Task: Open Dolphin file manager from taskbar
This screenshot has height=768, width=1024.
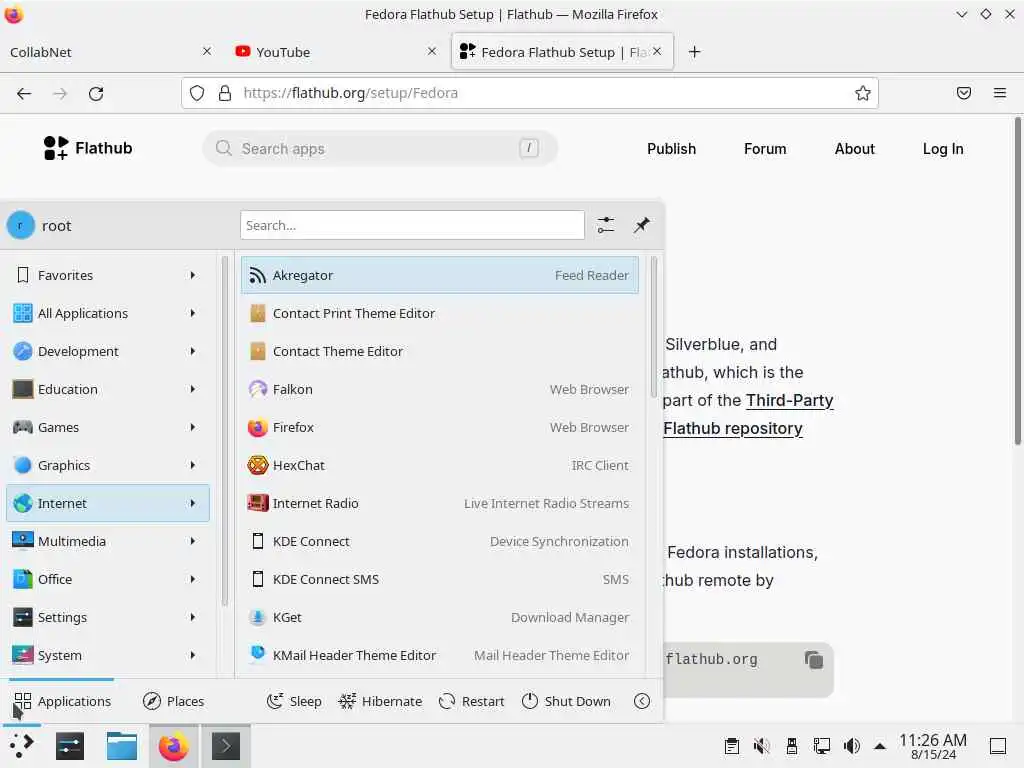Action: tap(121, 746)
